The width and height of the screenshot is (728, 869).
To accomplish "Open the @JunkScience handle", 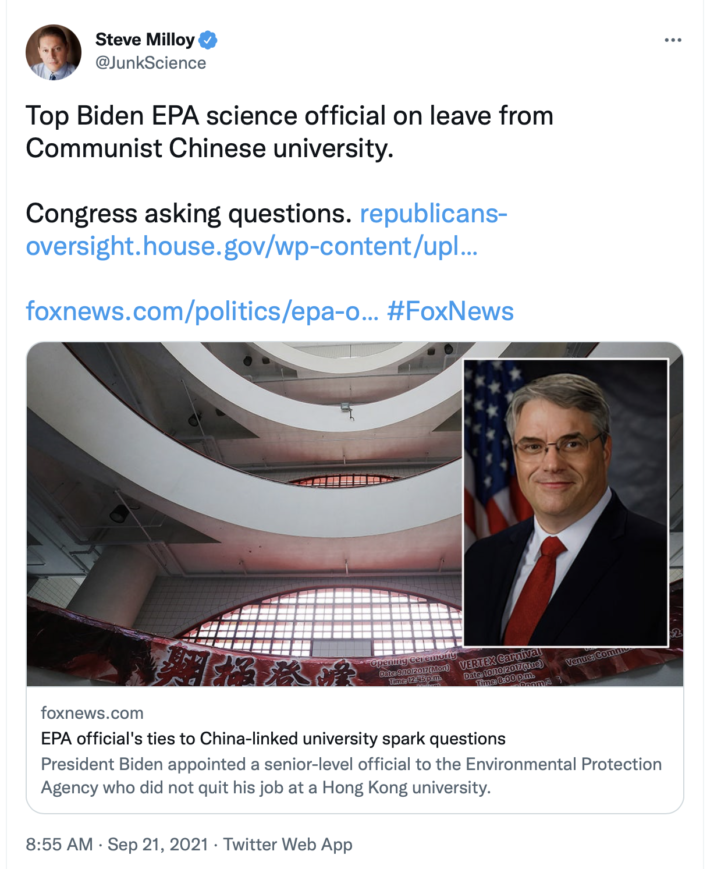I will [151, 63].
